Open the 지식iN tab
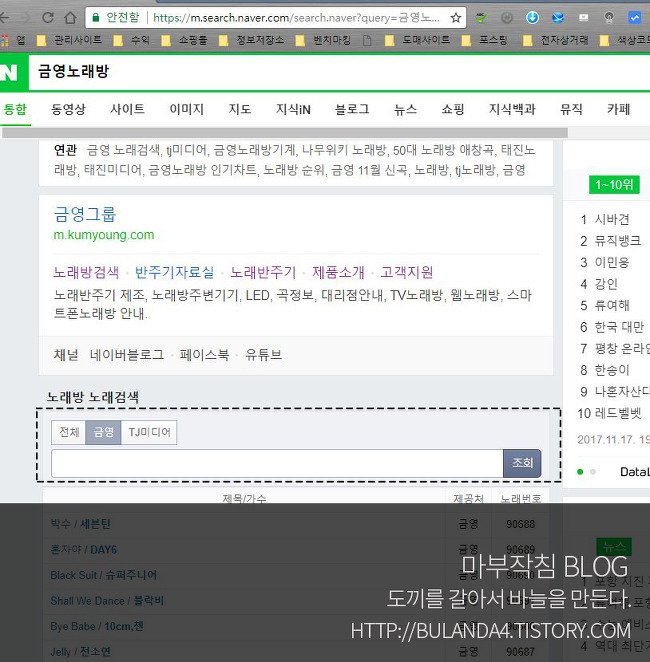This screenshot has width=650, height=662. (293, 109)
